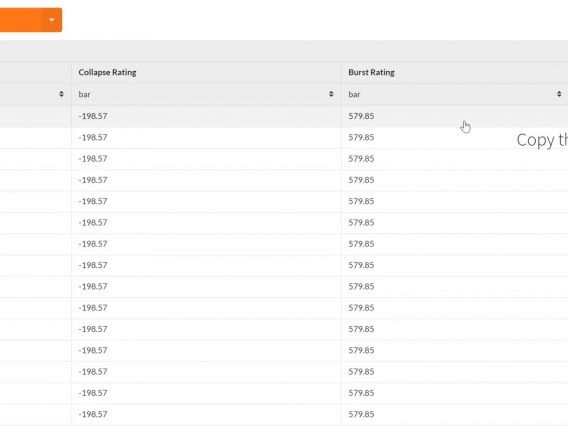Sort the cut-off leftmost column

(61, 94)
